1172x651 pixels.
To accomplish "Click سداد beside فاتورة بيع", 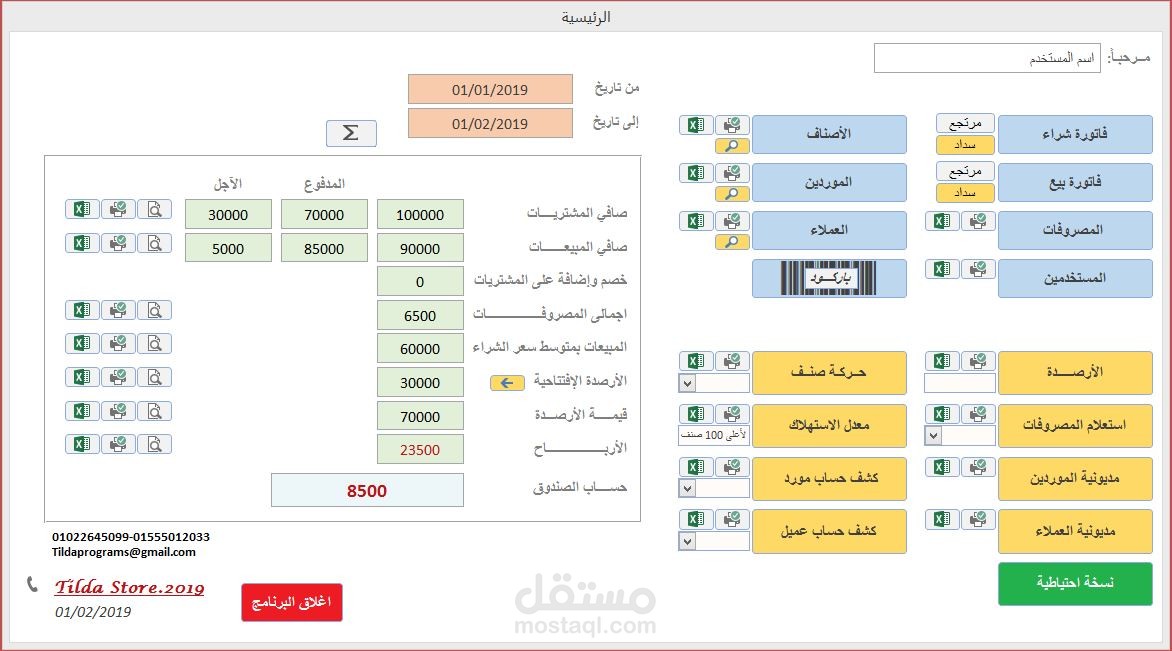I will 965,193.
